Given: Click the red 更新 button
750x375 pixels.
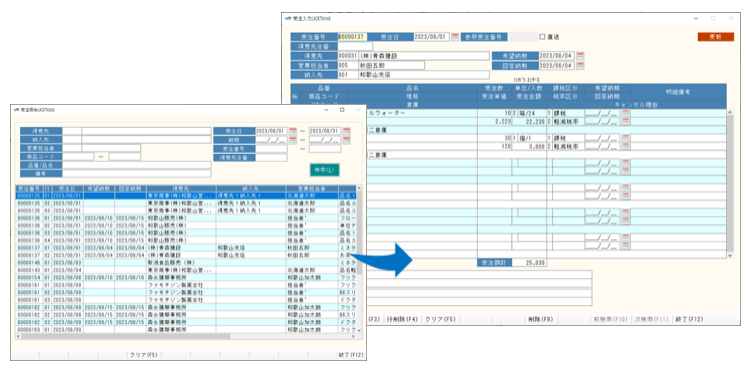Looking at the screenshot, I should tap(716, 37).
